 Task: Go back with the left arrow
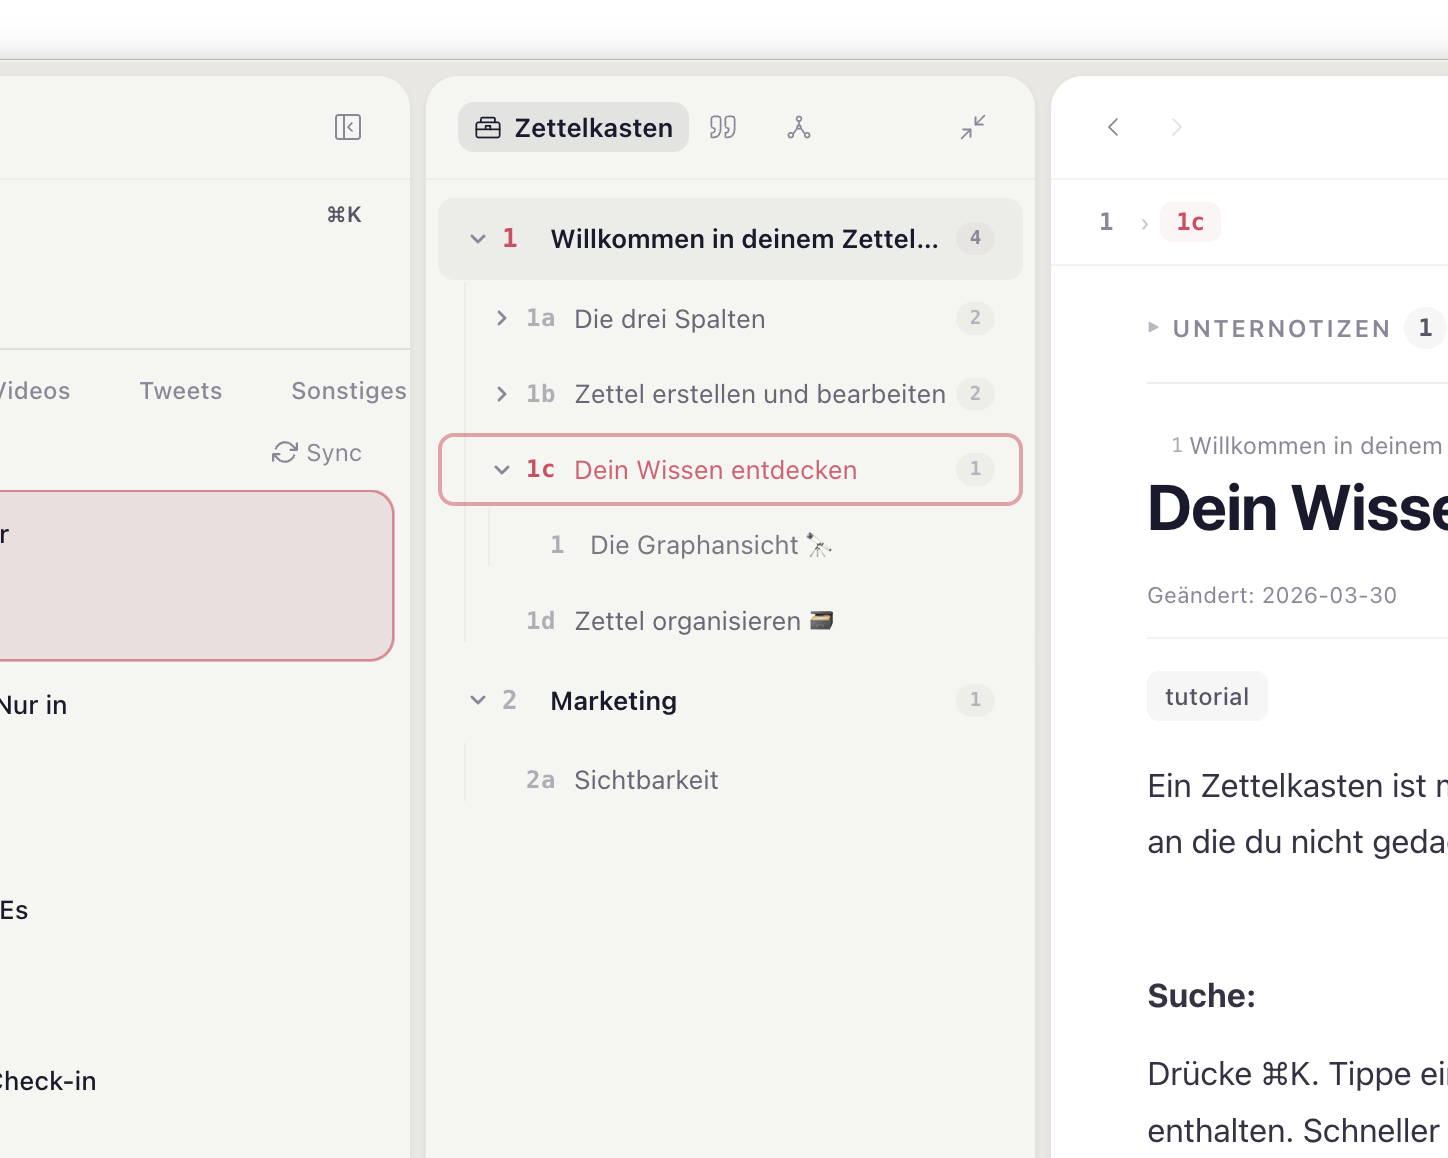pos(1113,127)
